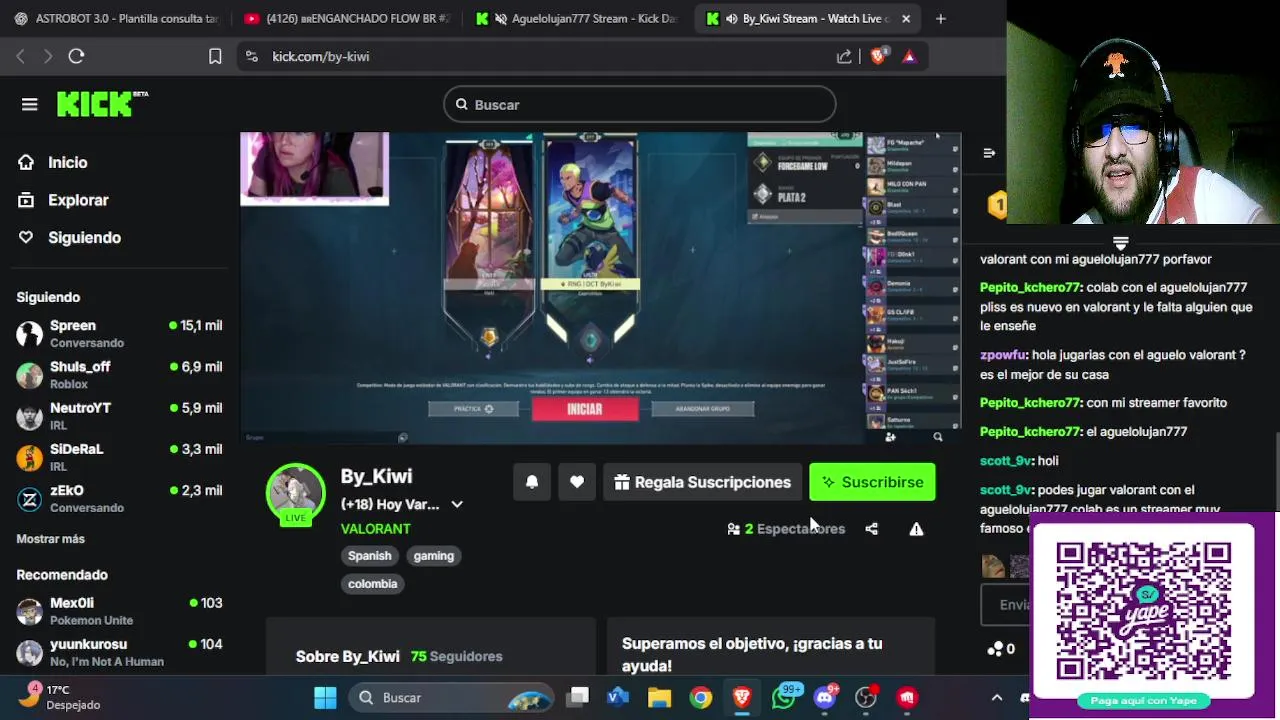Toggle the bell notifications button
The height and width of the screenshot is (720, 1280).
click(x=532, y=482)
